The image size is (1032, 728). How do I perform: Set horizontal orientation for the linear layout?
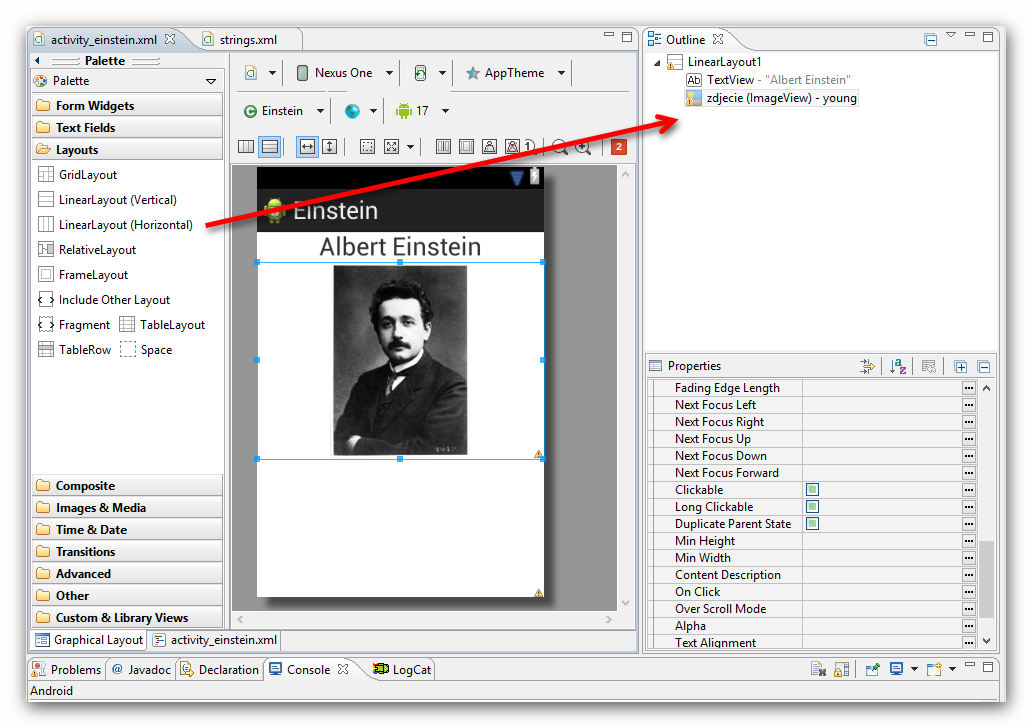point(246,146)
